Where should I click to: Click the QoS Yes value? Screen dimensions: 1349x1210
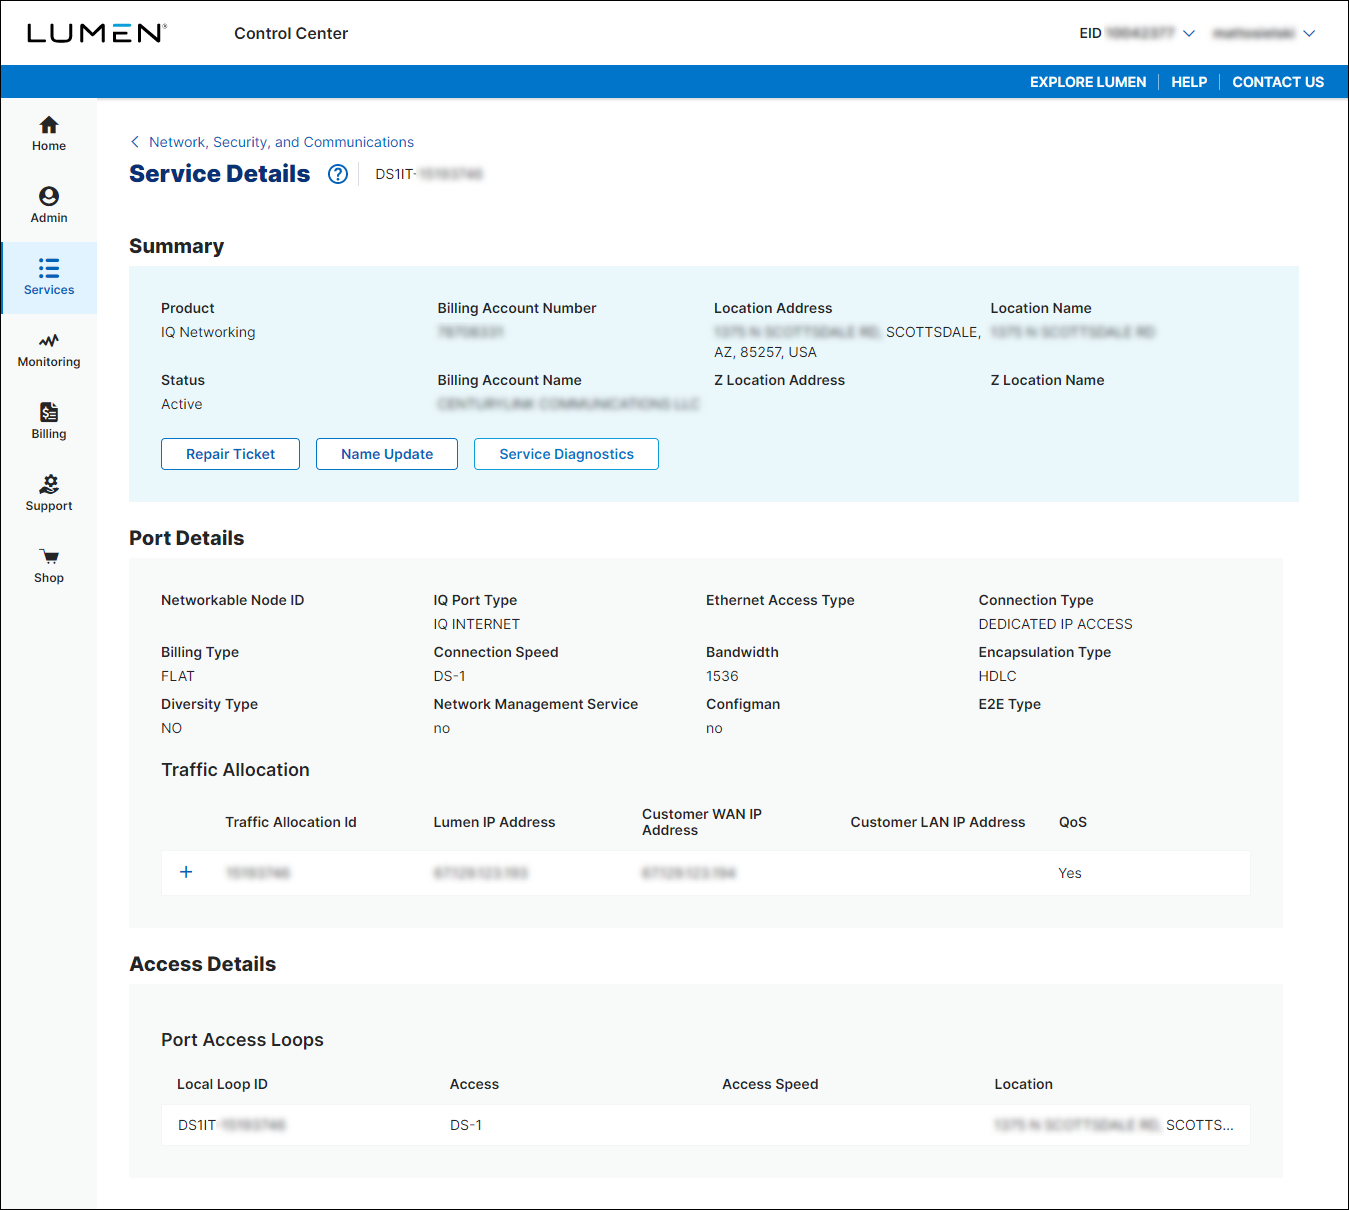click(1070, 873)
